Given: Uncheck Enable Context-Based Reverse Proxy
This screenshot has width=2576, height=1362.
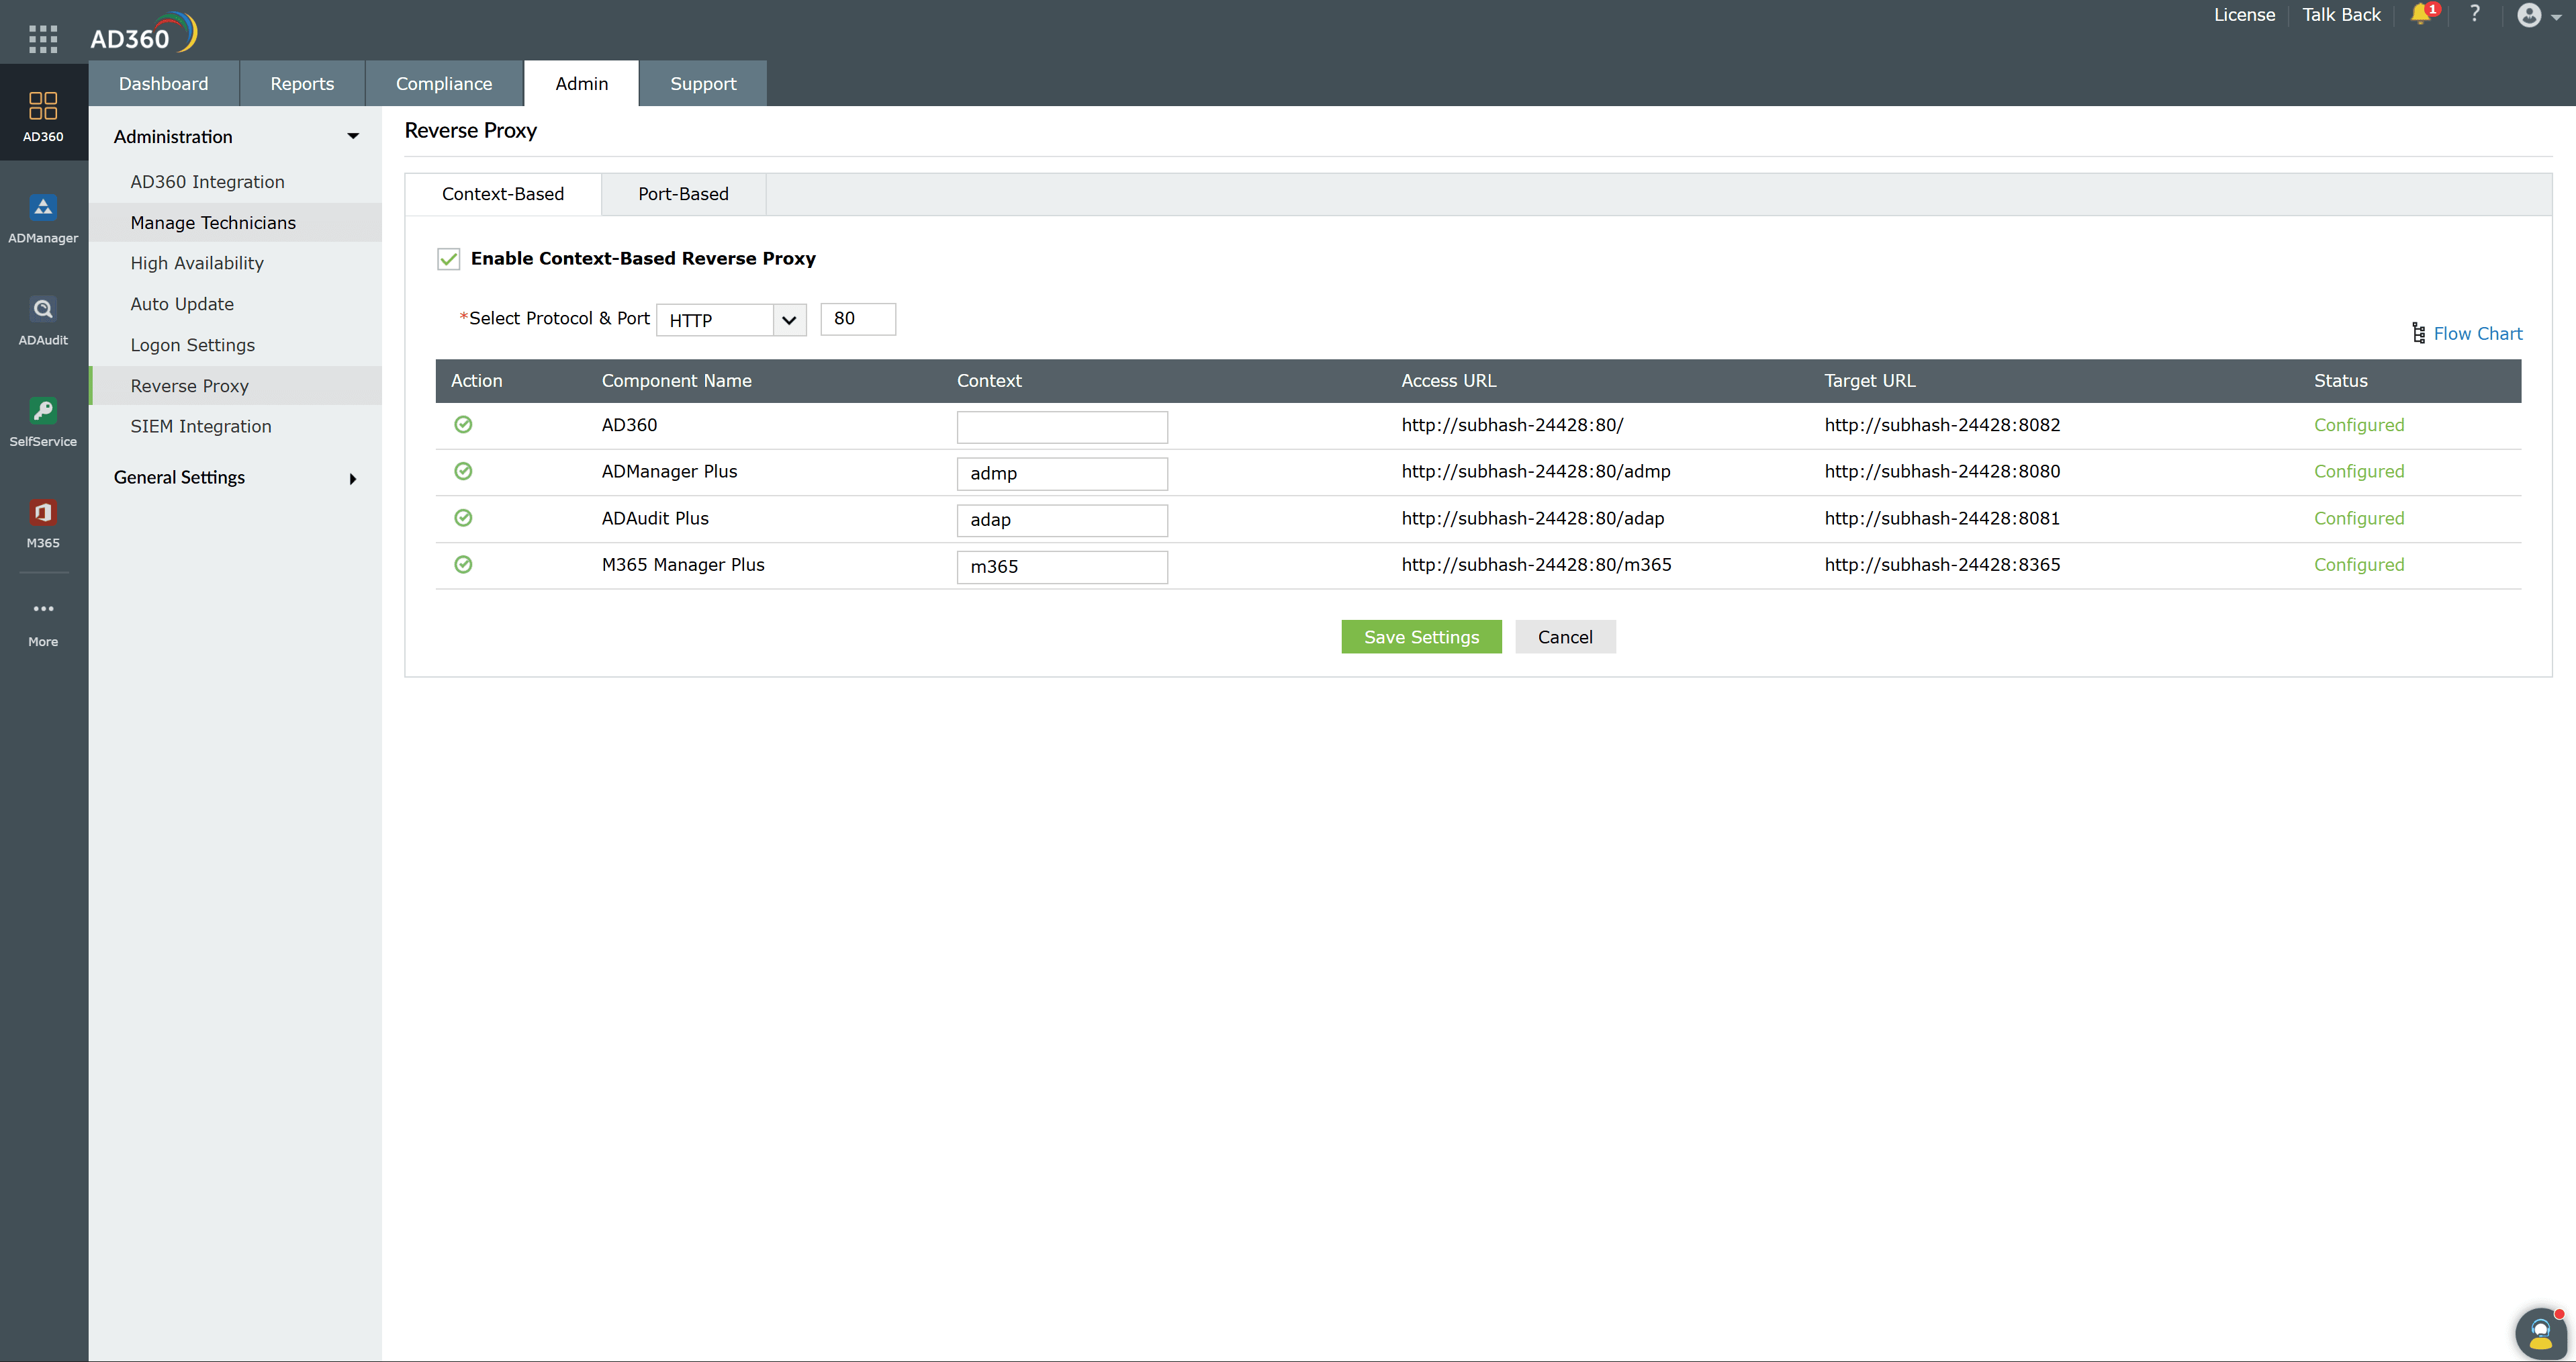Looking at the screenshot, I should 448,259.
